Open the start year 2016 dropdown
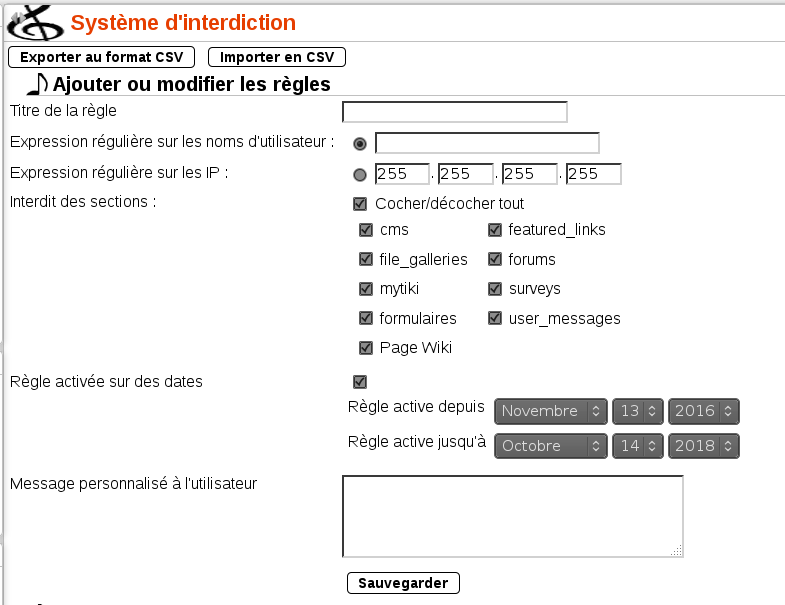 coord(704,411)
